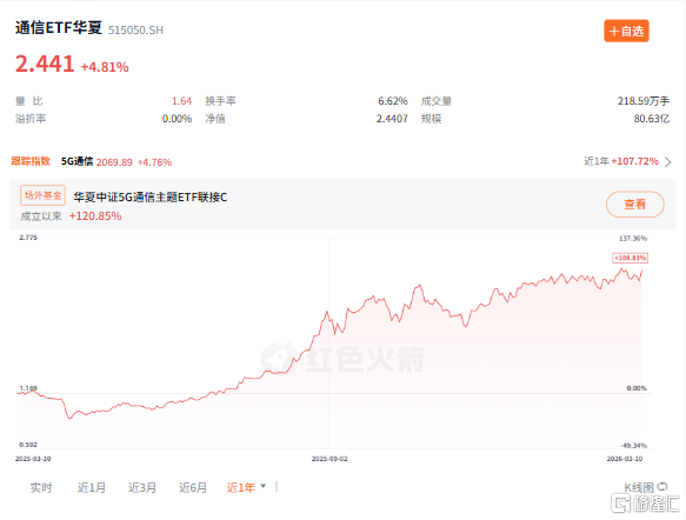The image size is (686, 520).
Task: Click the index change +4.76%
Action: (155, 162)
